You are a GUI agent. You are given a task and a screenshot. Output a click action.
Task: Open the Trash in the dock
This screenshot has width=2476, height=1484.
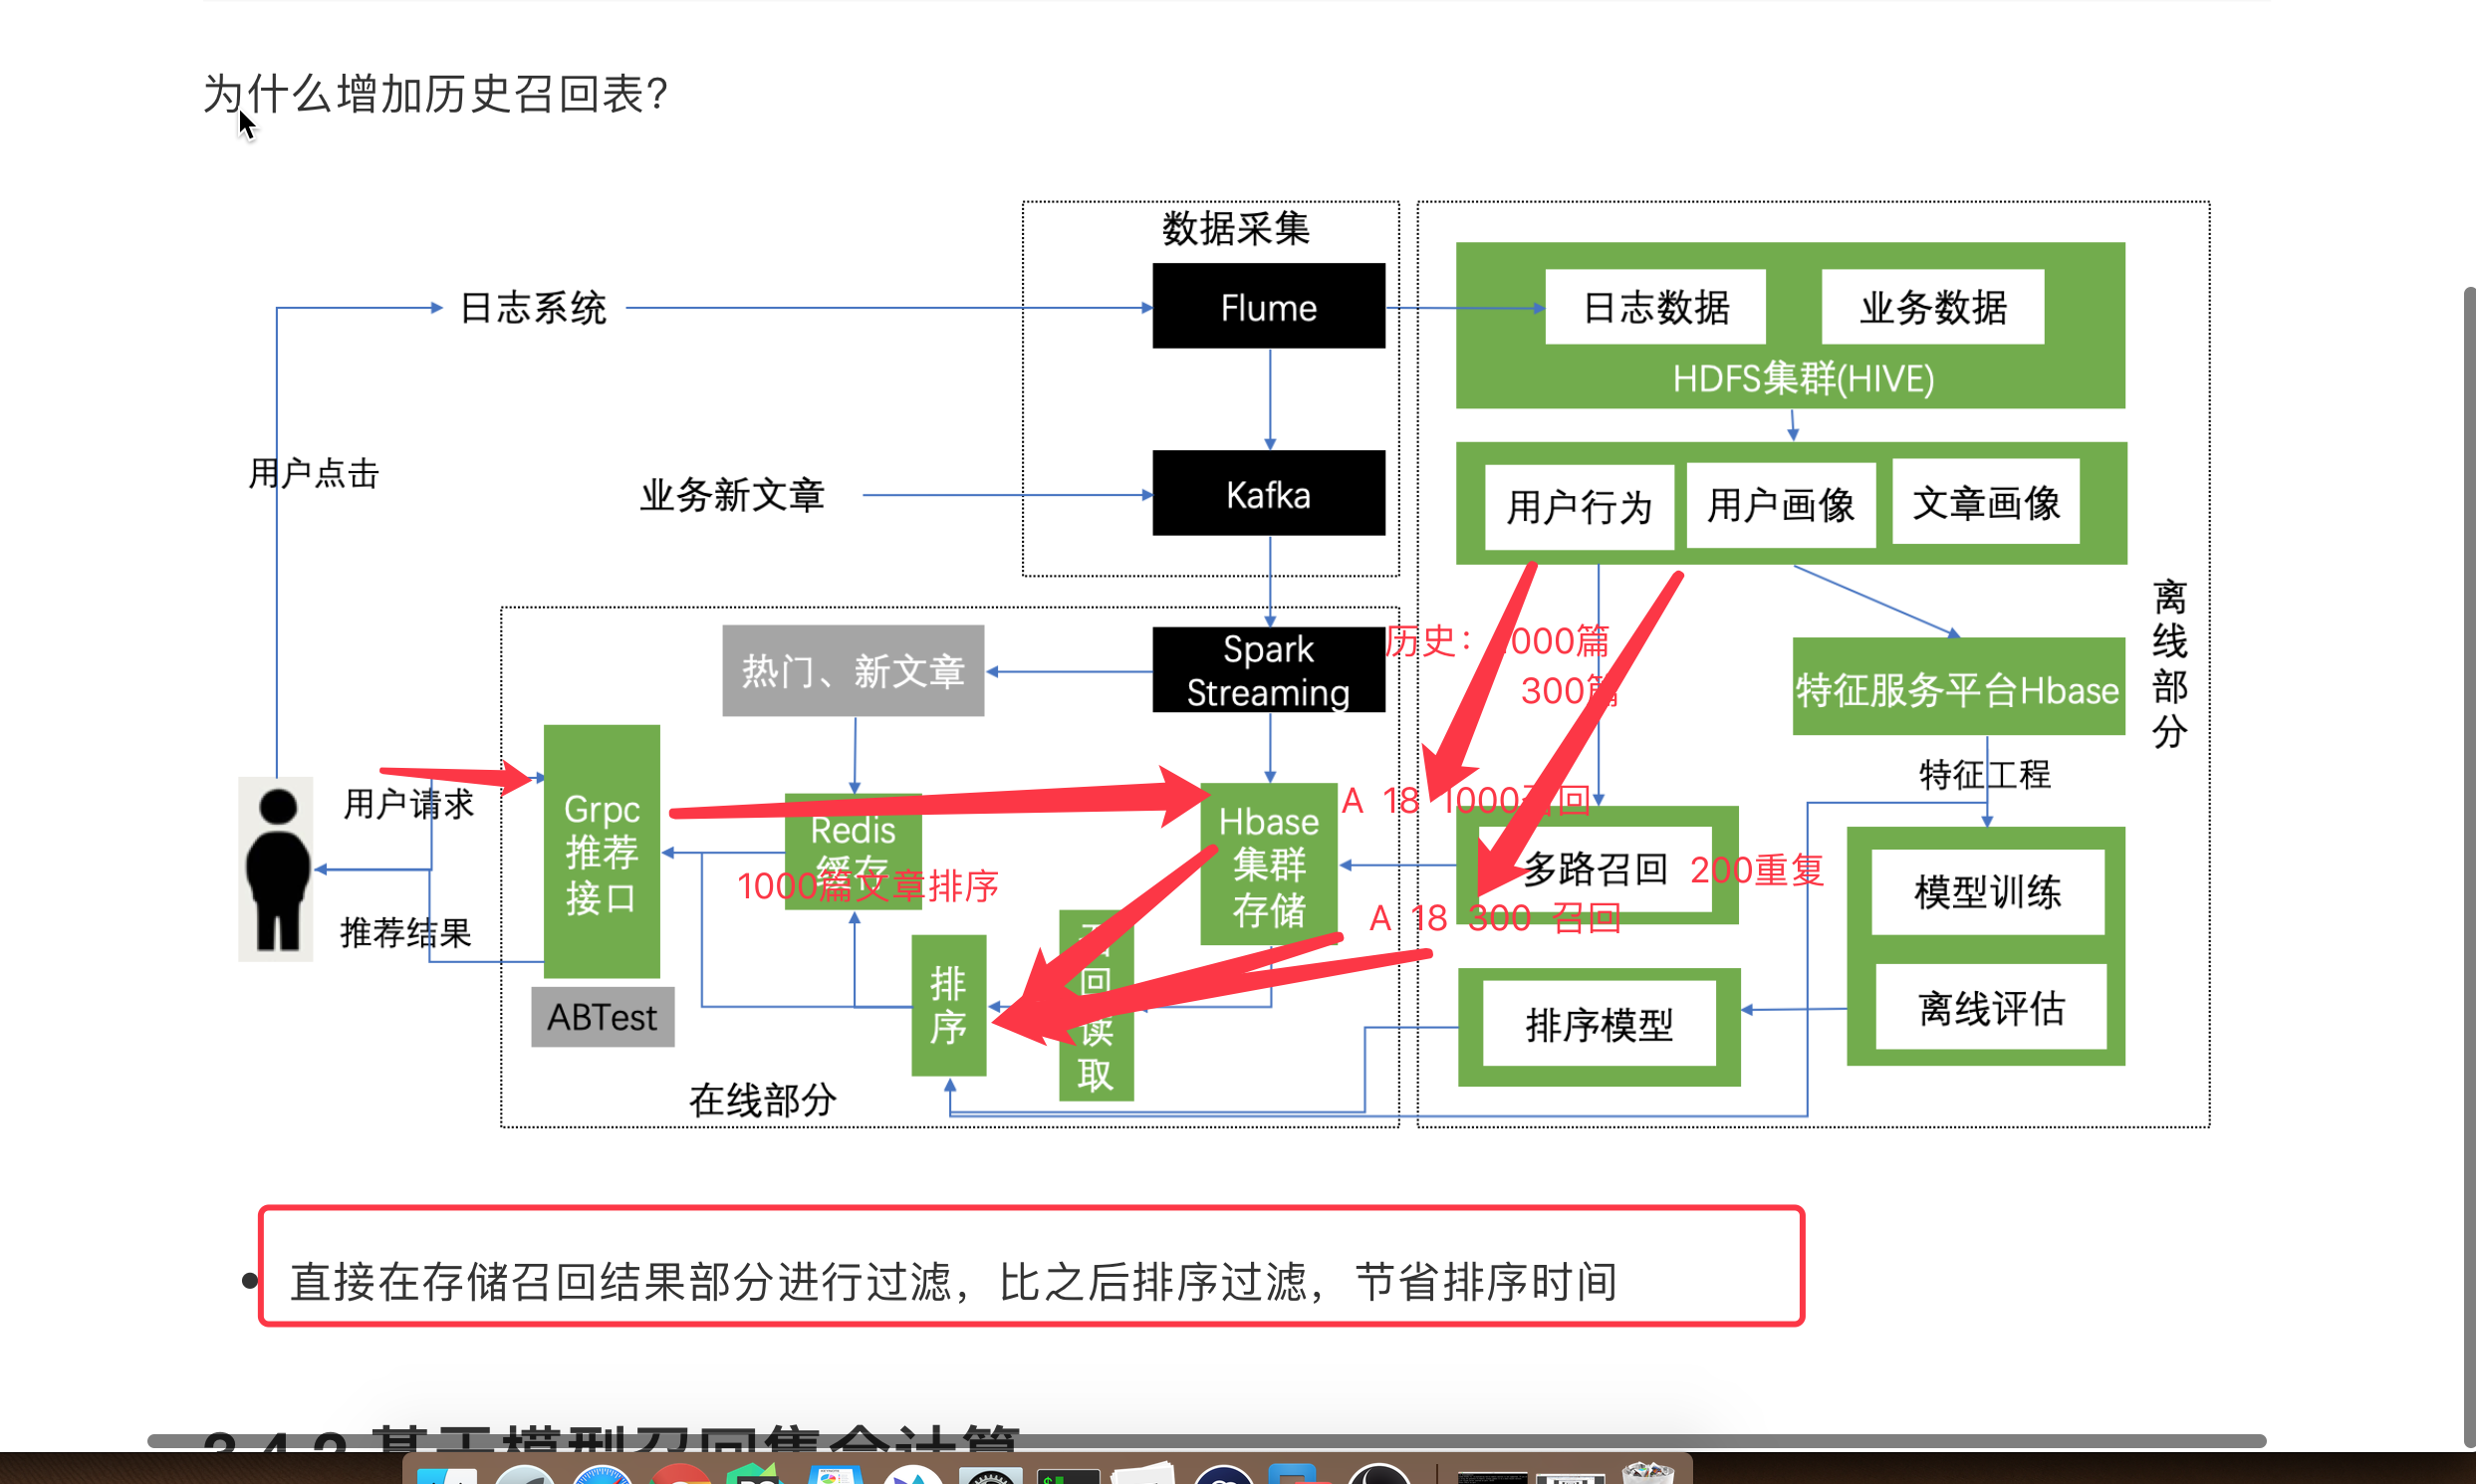pos(1649,1474)
